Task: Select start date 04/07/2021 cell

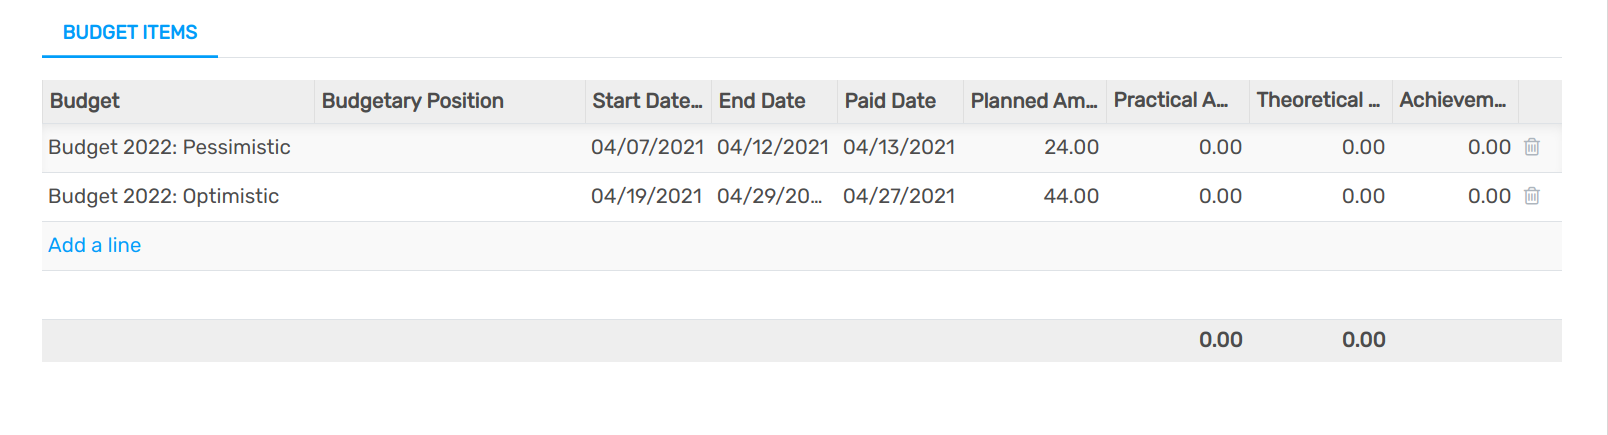Action: click(x=647, y=147)
